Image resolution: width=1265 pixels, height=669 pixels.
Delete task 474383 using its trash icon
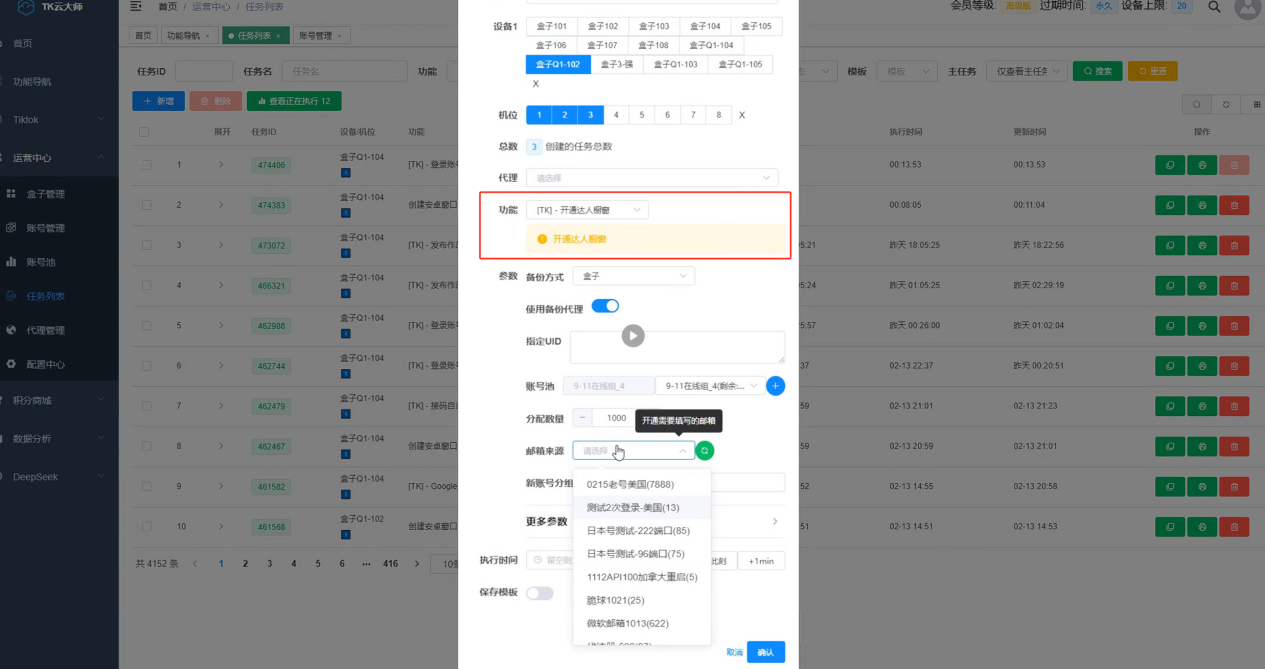pyautogui.click(x=1234, y=205)
